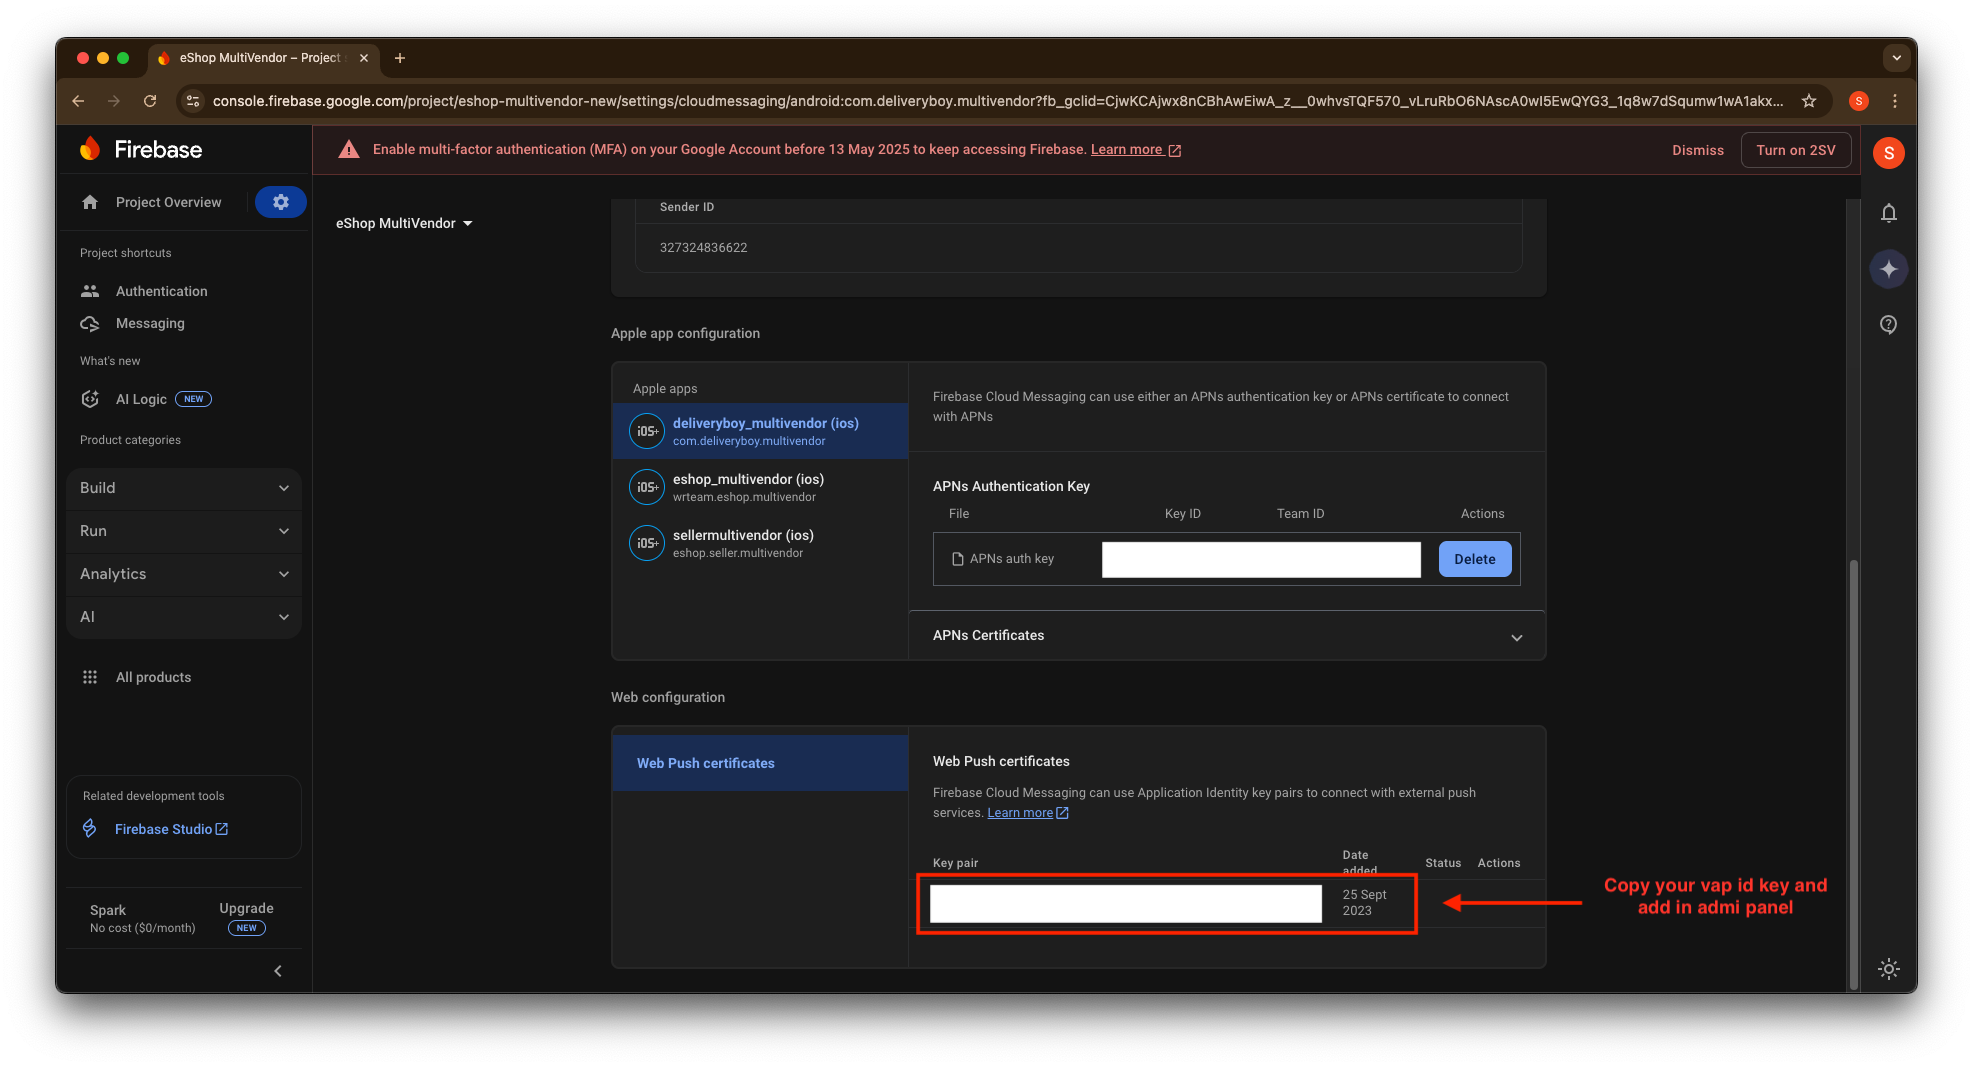This screenshot has width=1973, height=1067.
Task: Click the browser address bar
Action: [x=996, y=101]
